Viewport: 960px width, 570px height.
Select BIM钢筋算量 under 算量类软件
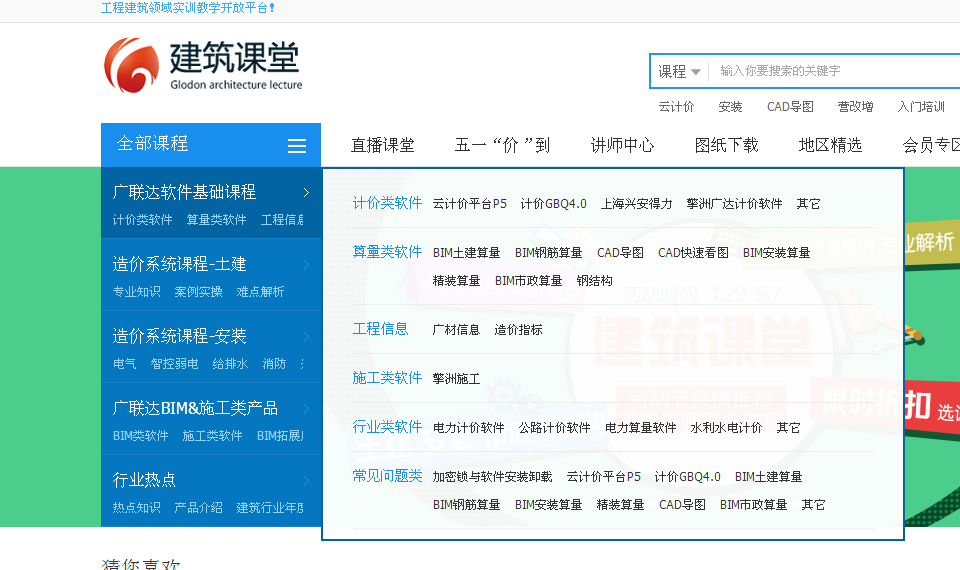(549, 252)
